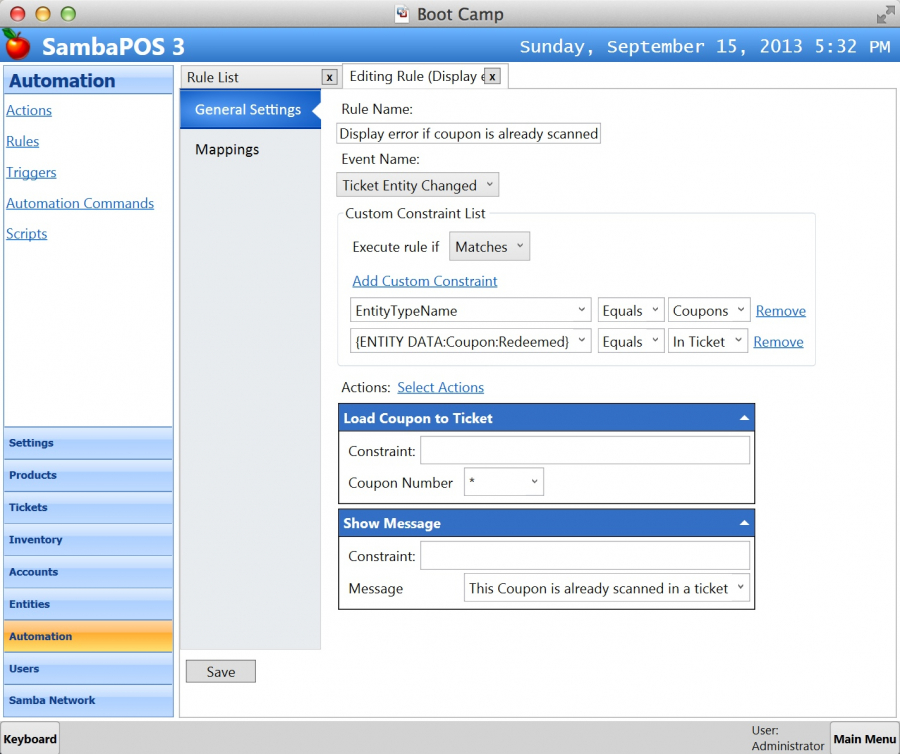This screenshot has height=754, width=900.
Task: Go to the Entities section
Action: [x=30, y=604]
